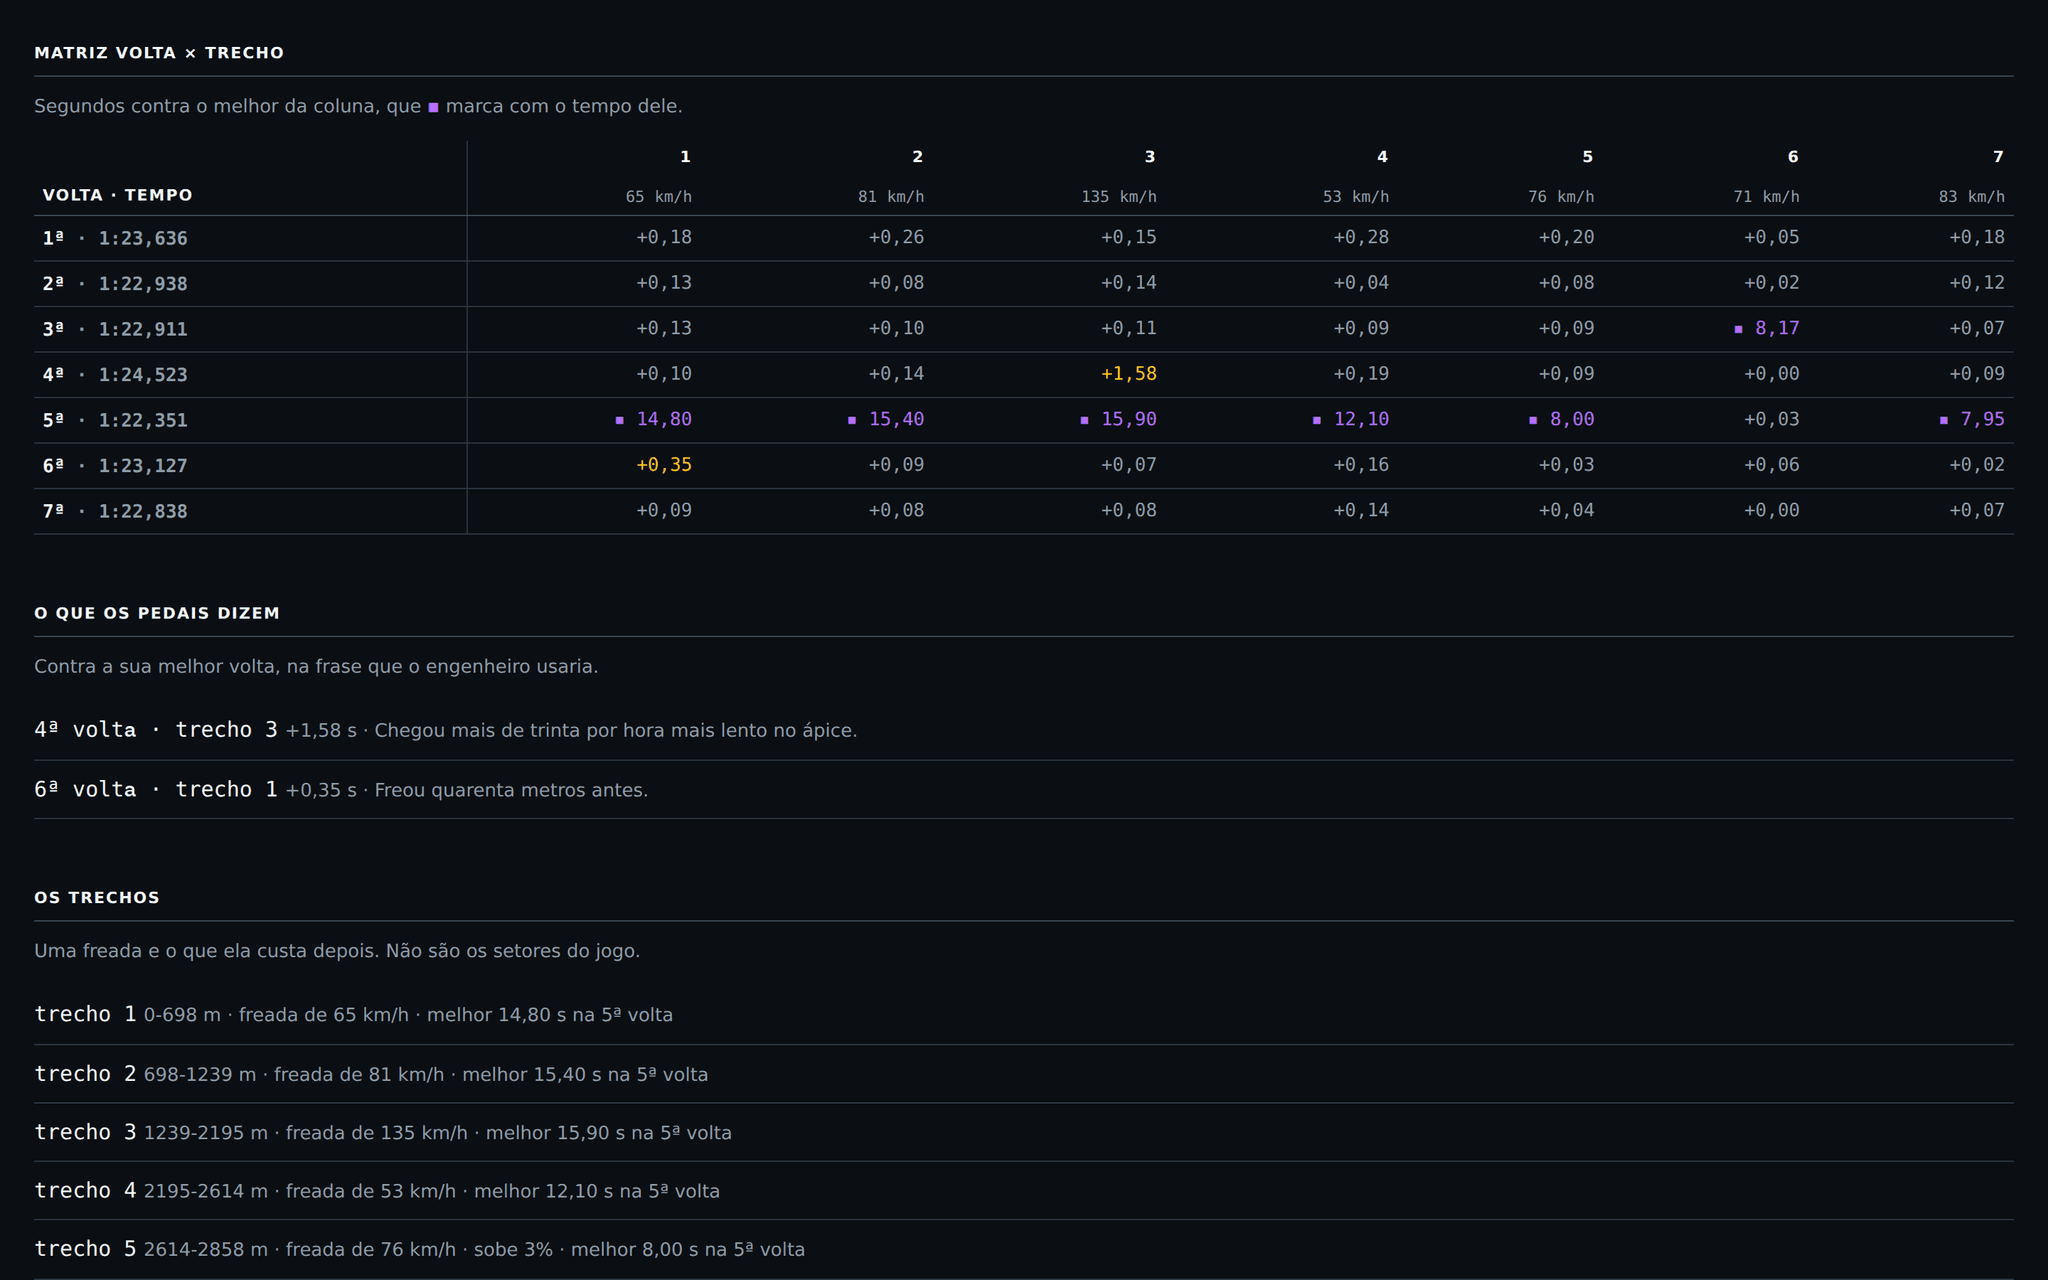Click column header 71 km/h
2048x1280 pixels.
pyautogui.click(x=1766, y=197)
